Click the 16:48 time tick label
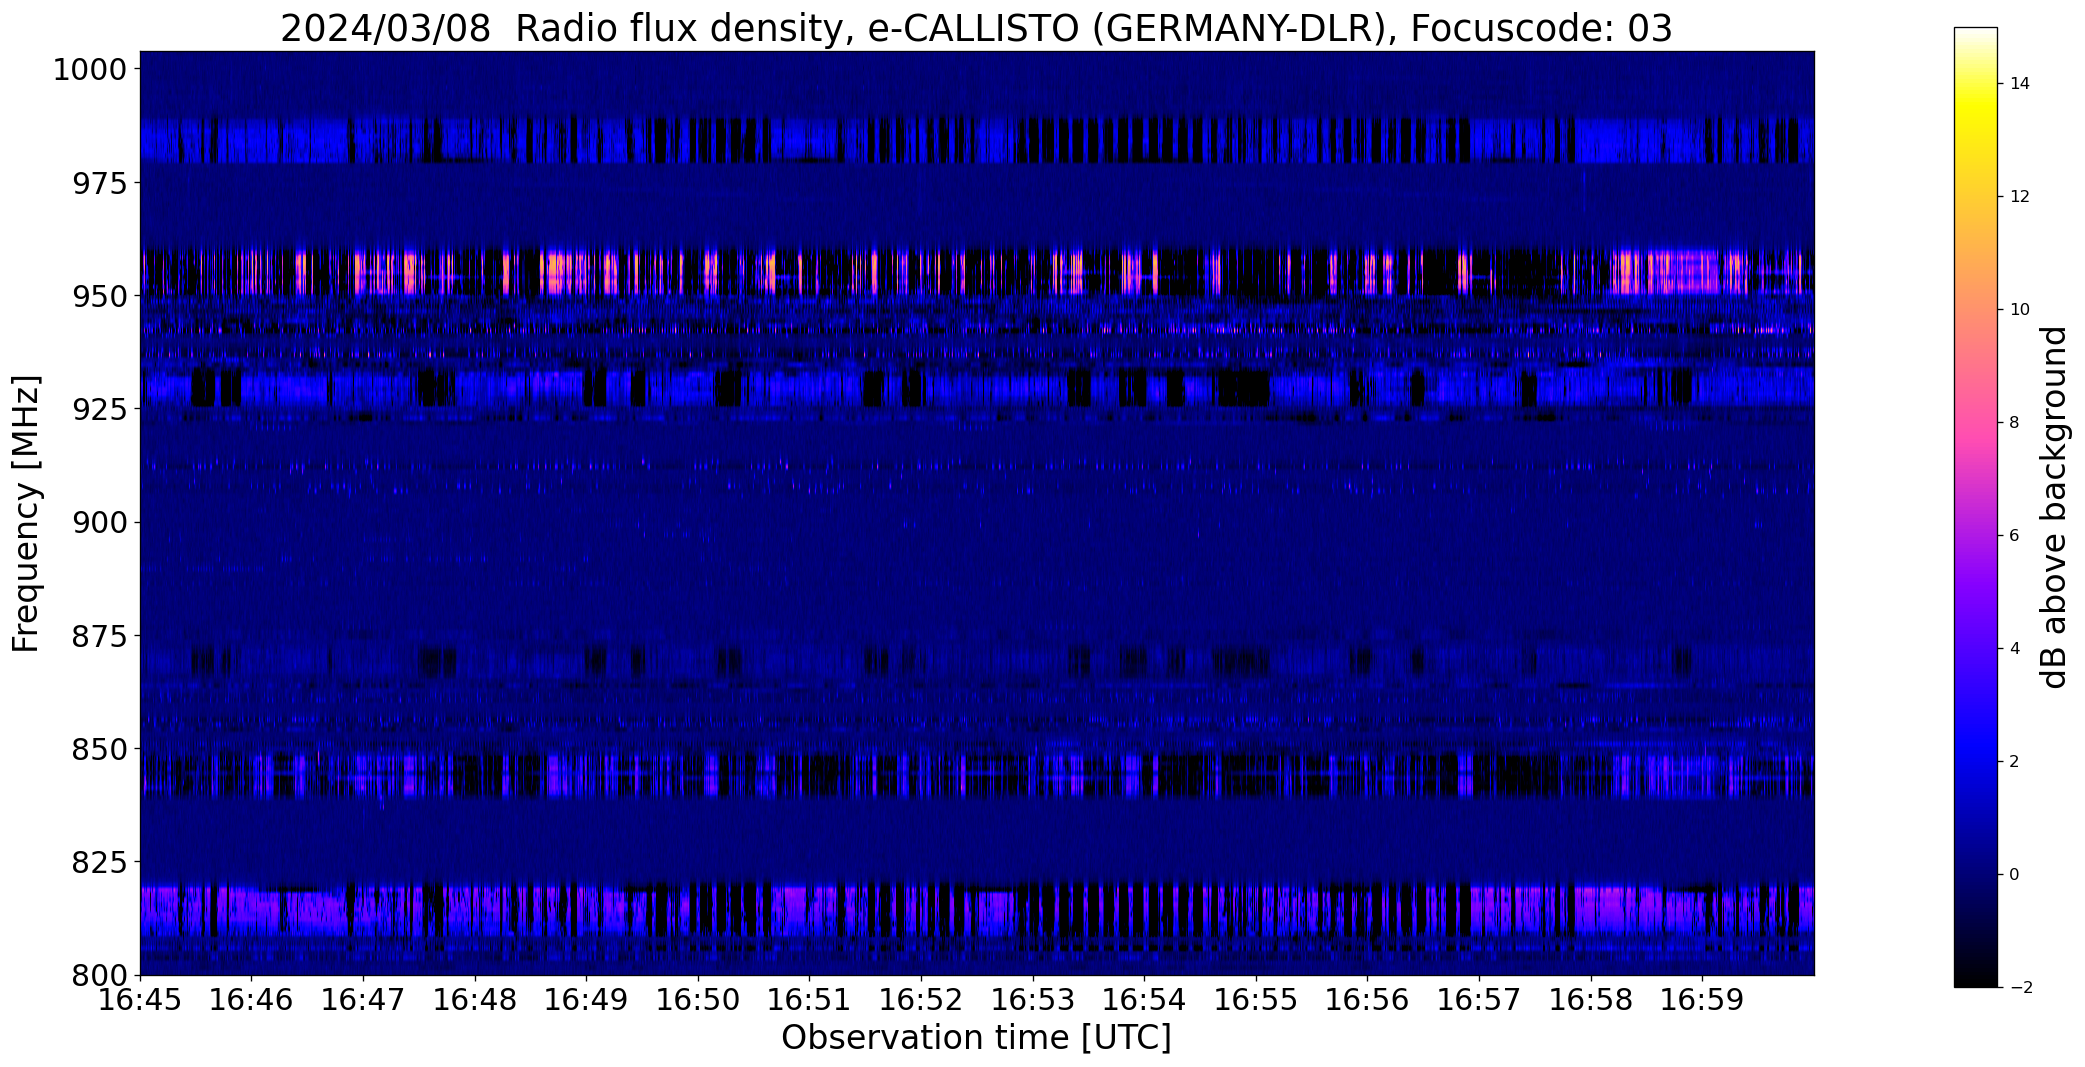The height and width of the screenshot is (1067, 2085). click(x=475, y=1000)
